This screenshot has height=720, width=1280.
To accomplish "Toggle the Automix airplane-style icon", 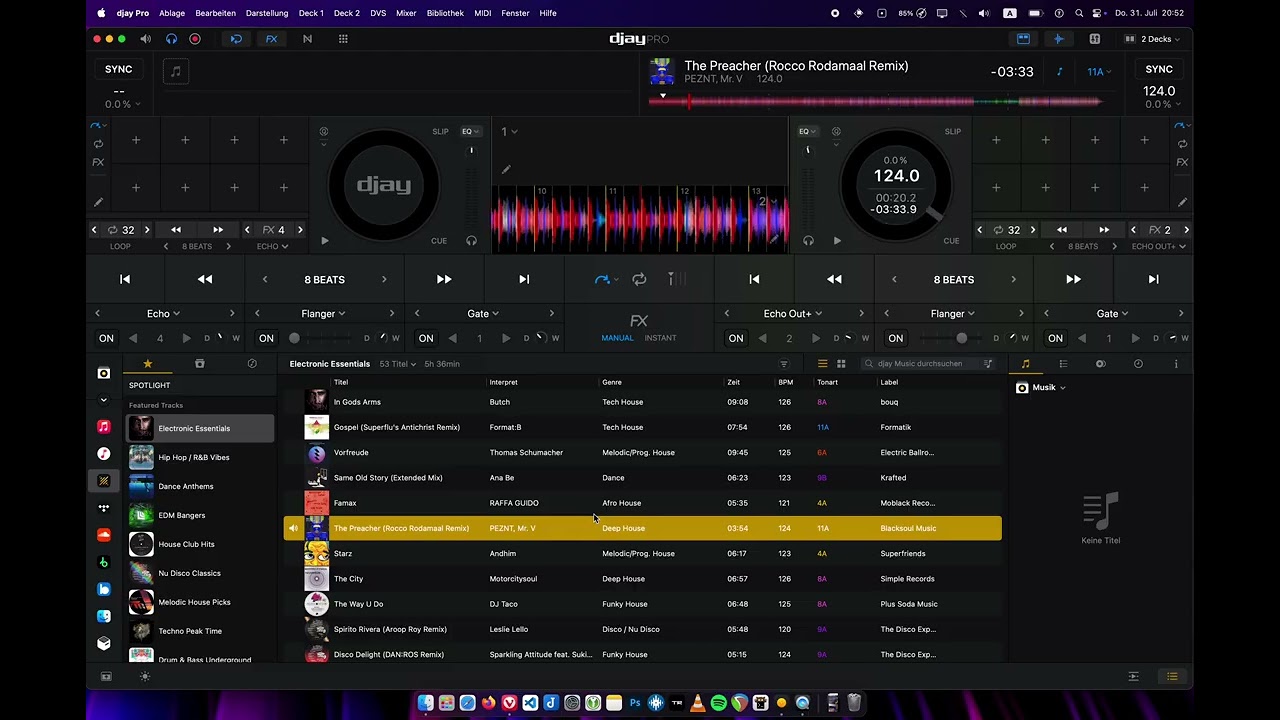I will pos(1058,39).
